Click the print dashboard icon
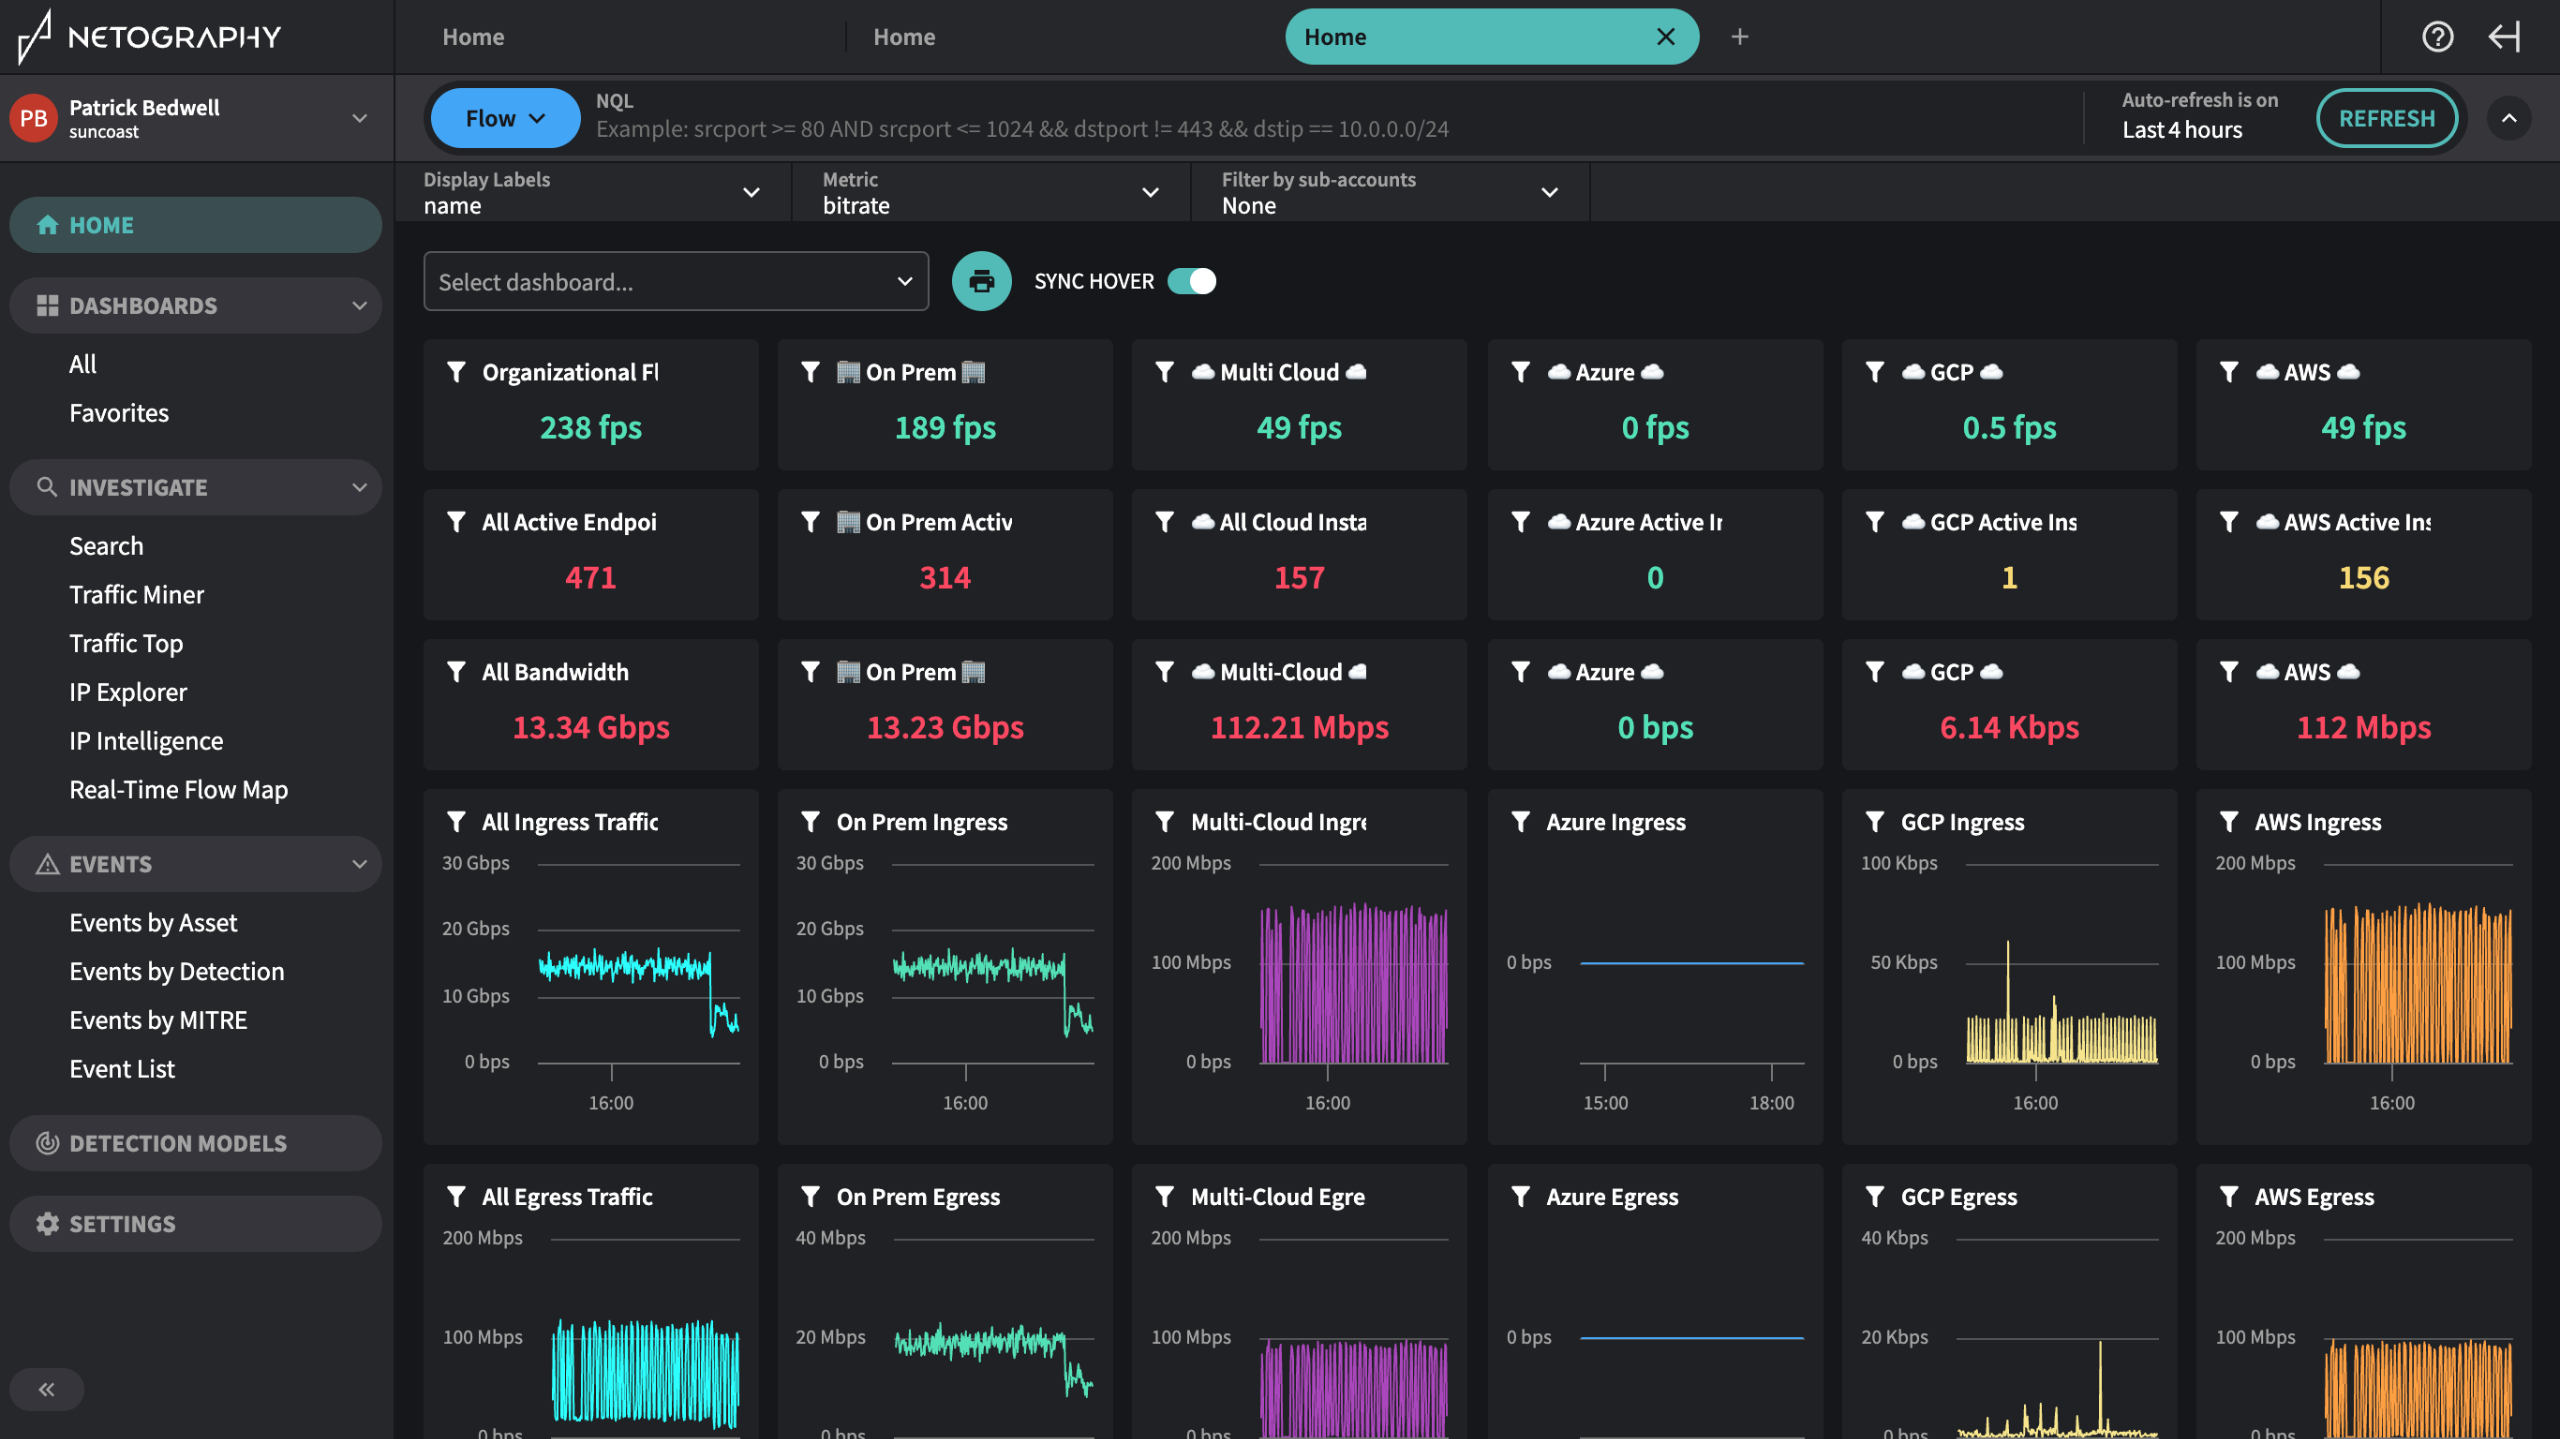 981,281
